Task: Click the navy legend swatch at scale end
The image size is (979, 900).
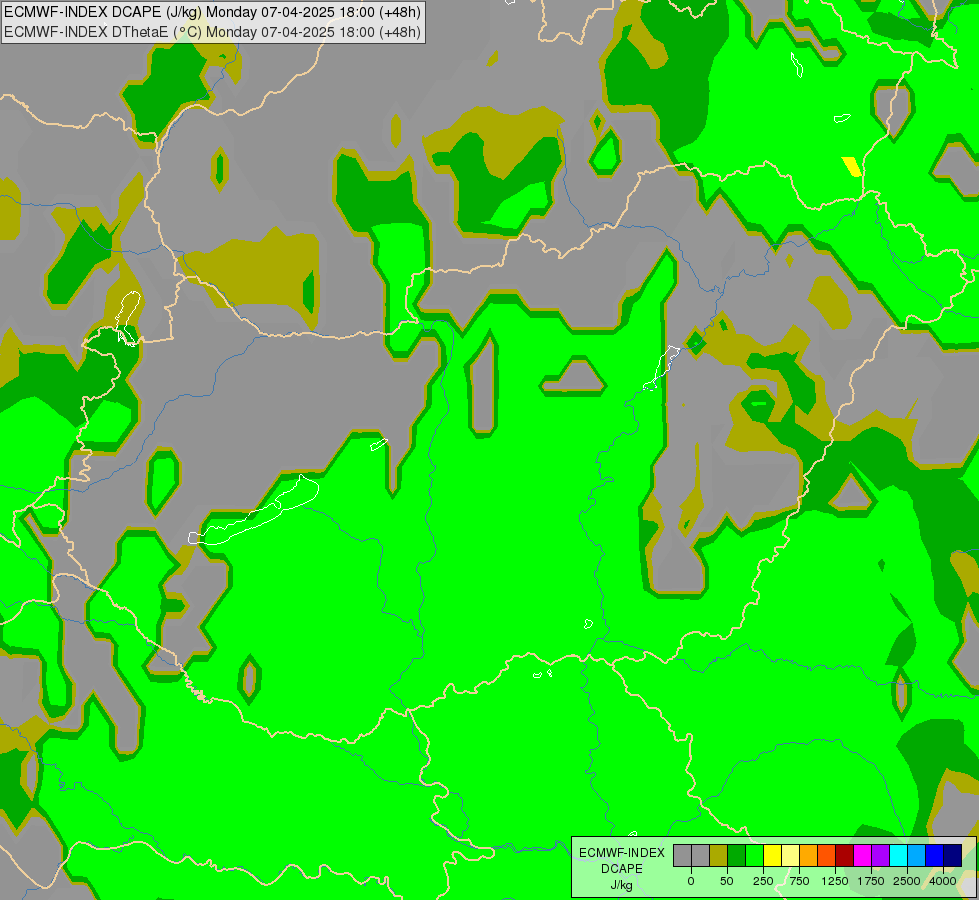Action: pyautogui.click(x=953, y=855)
